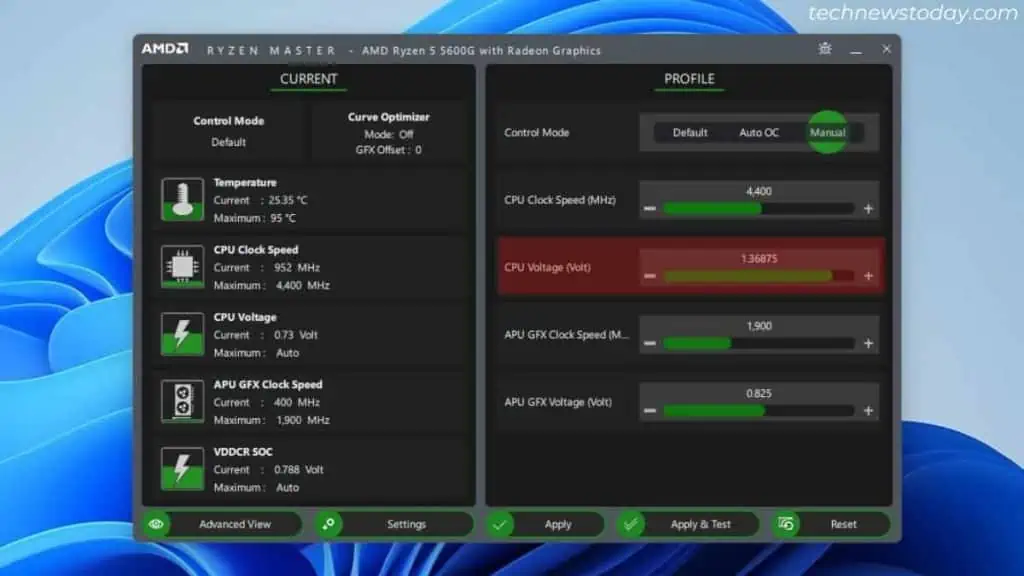Increase CPU Clock Speed with the plus stepper
Screen dimensions: 1024x576
click(x=868, y=207)
